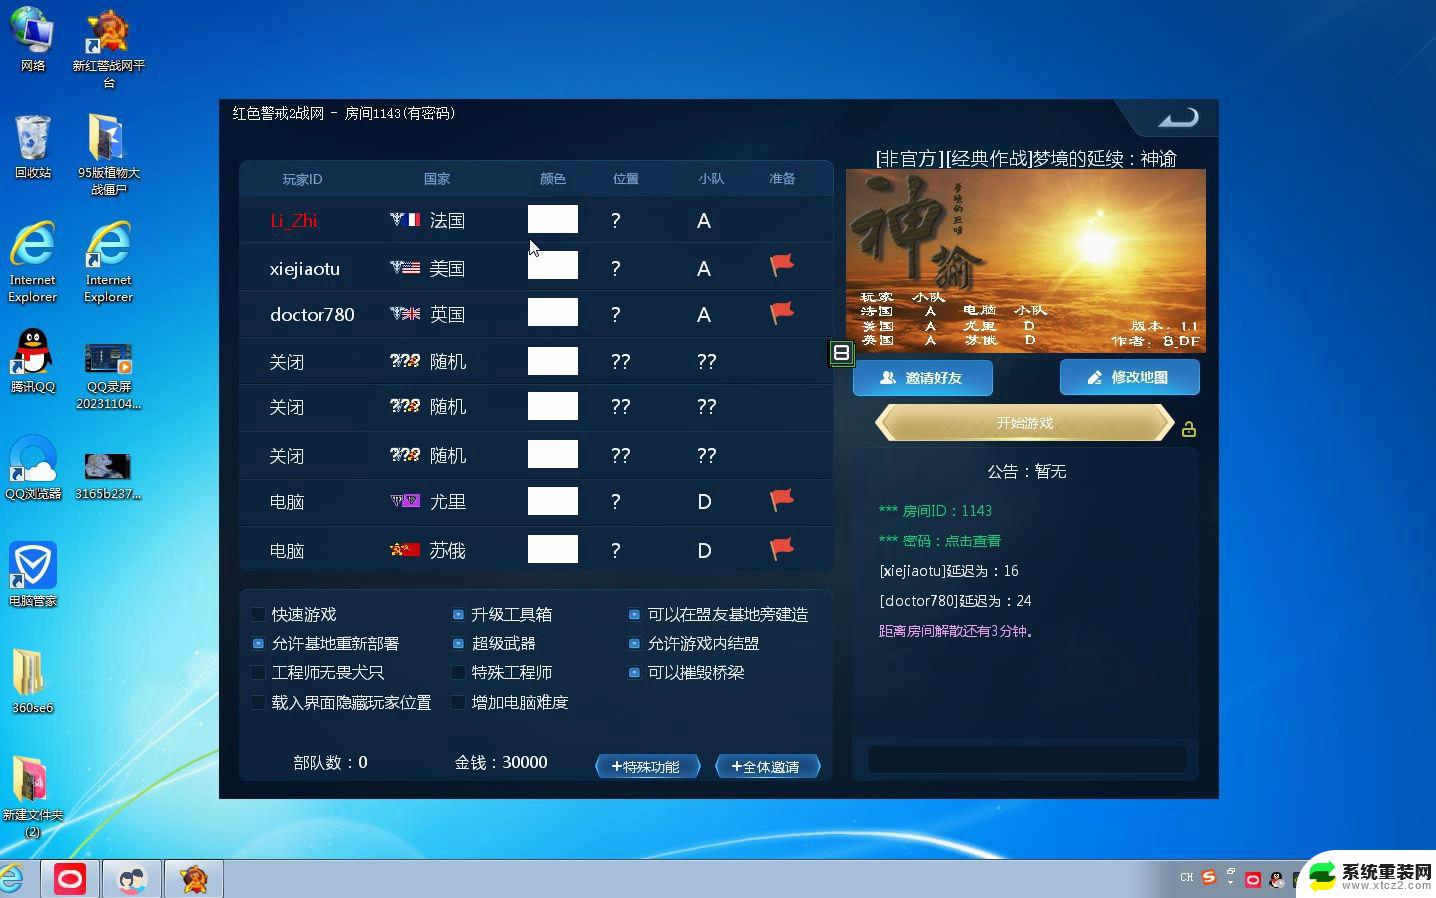Click the ready flag for Soviet computer player
This screenshot has height=898, width=1436.
coord(782,548)
